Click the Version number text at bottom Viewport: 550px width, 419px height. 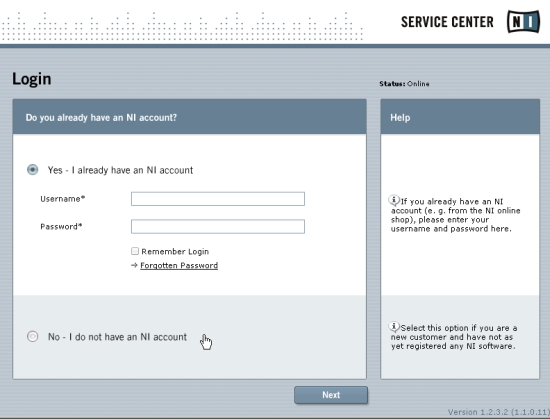[499, 412]
